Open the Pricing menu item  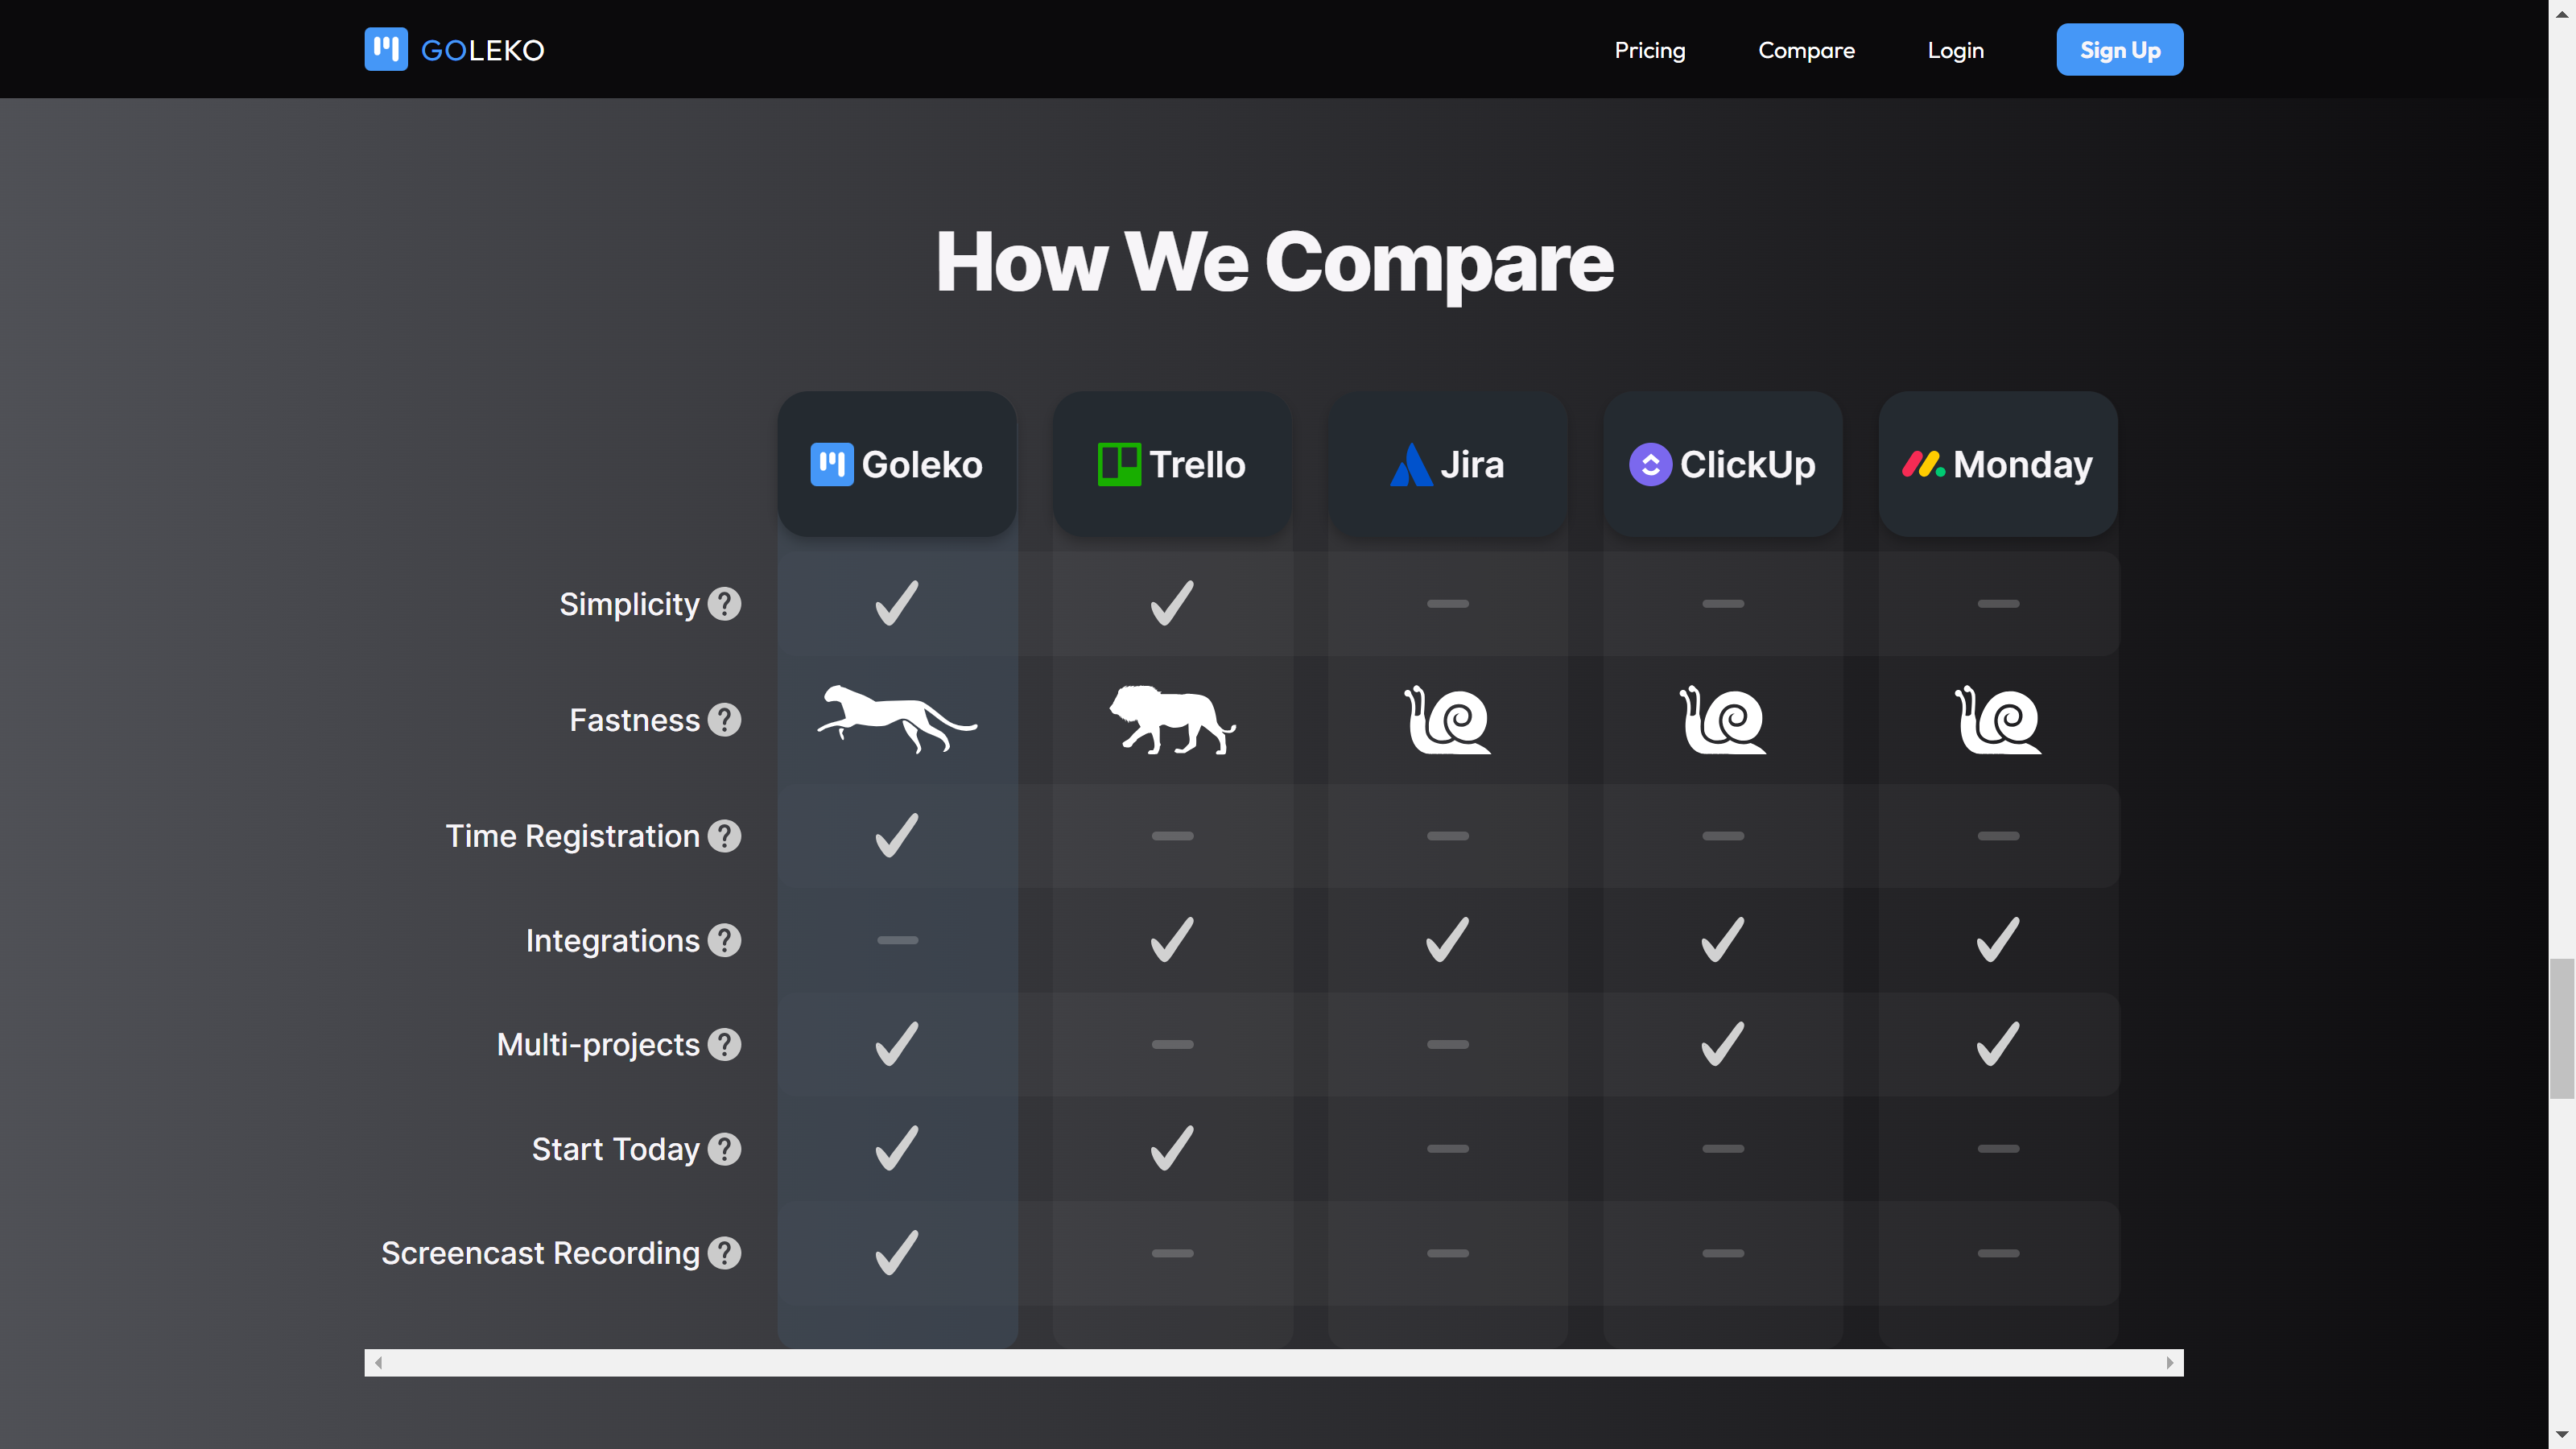click(x=1650, y=50)
